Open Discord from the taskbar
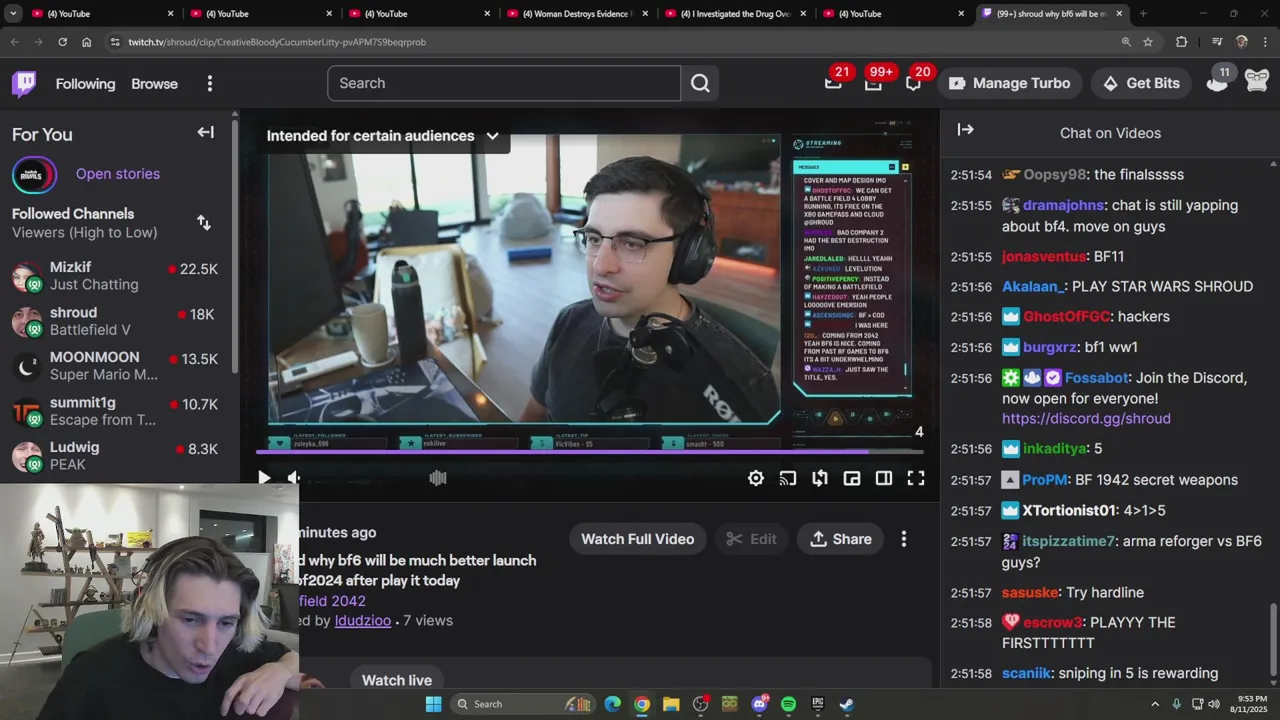Viewport: 1280px width, 720px height. [x=759, y=704]
